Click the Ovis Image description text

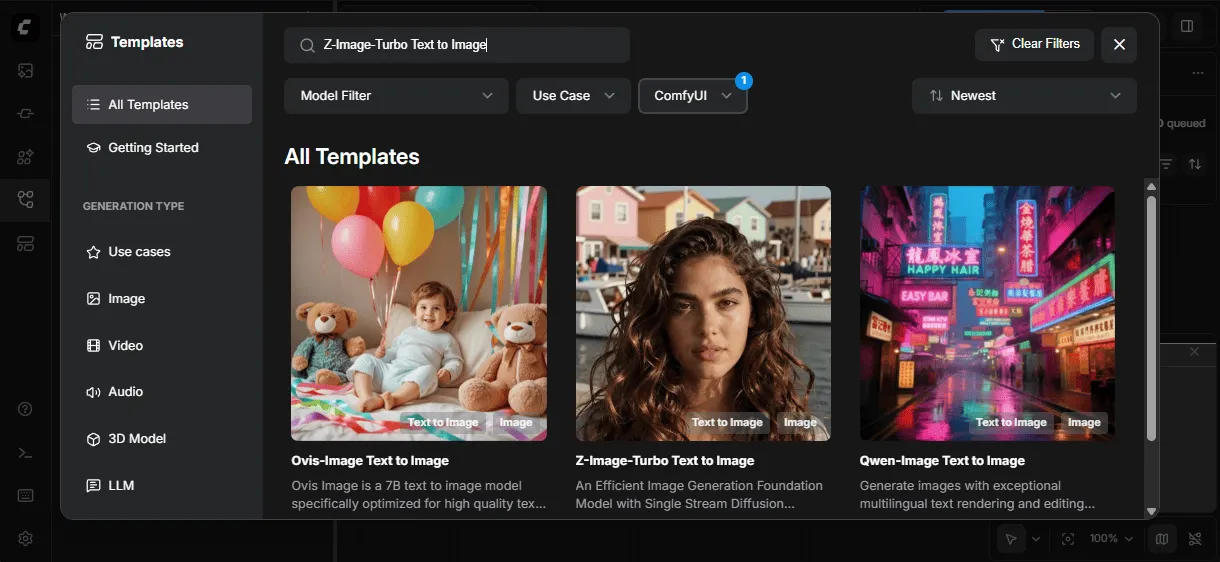point(419,495)
